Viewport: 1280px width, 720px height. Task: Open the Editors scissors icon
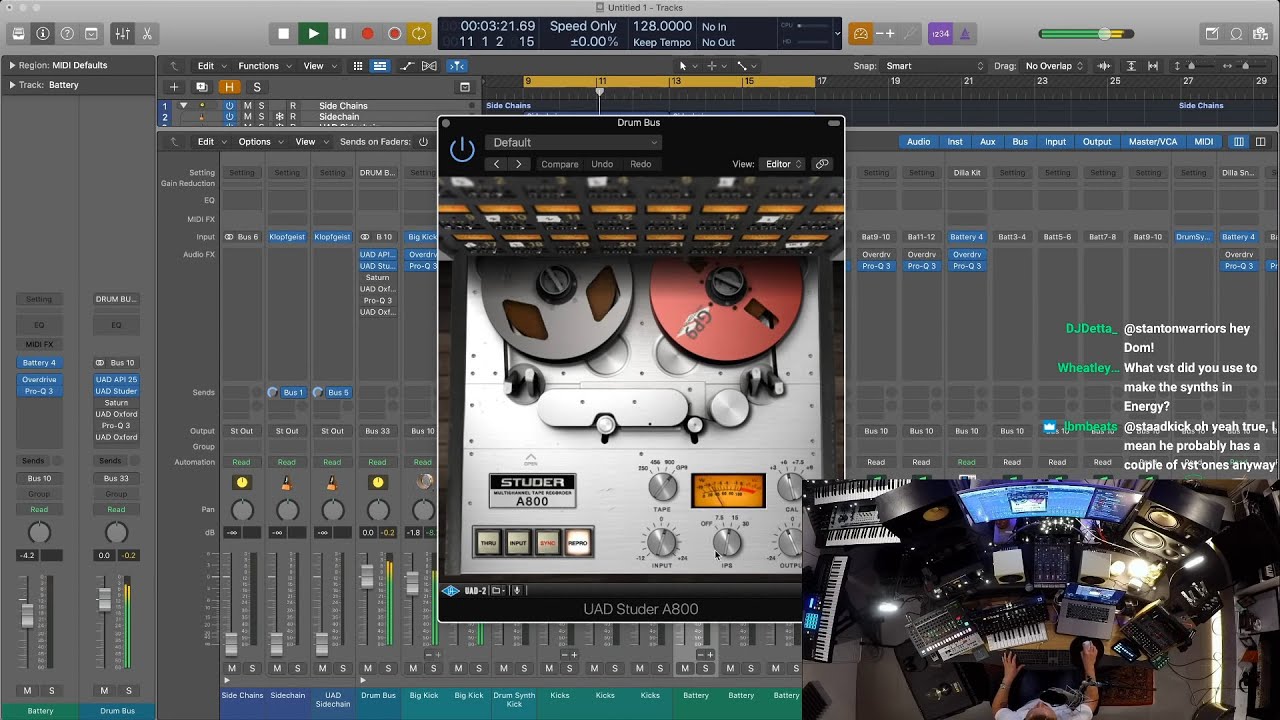[147, 33]
